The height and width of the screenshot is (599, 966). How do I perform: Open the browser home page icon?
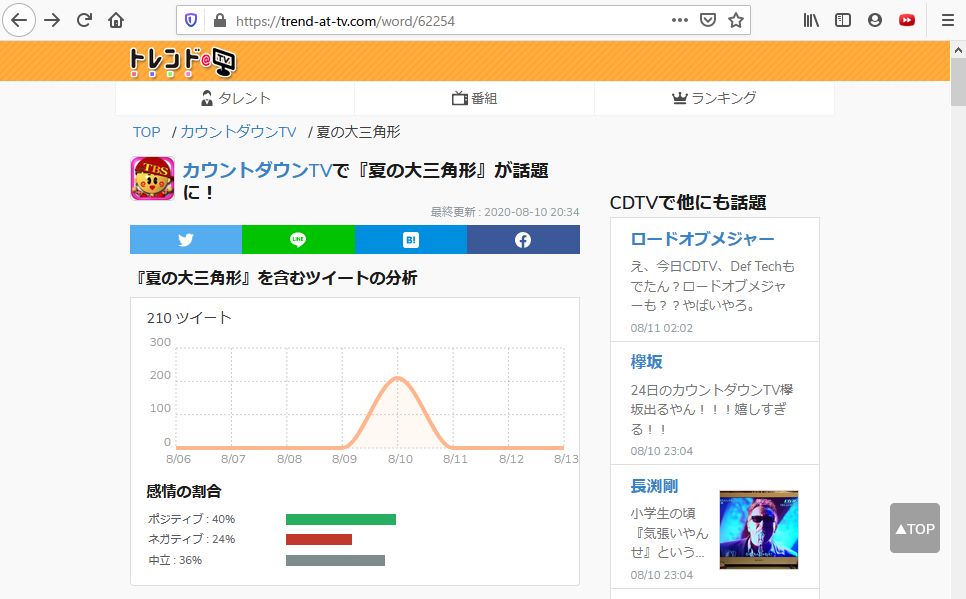point(116,20)
